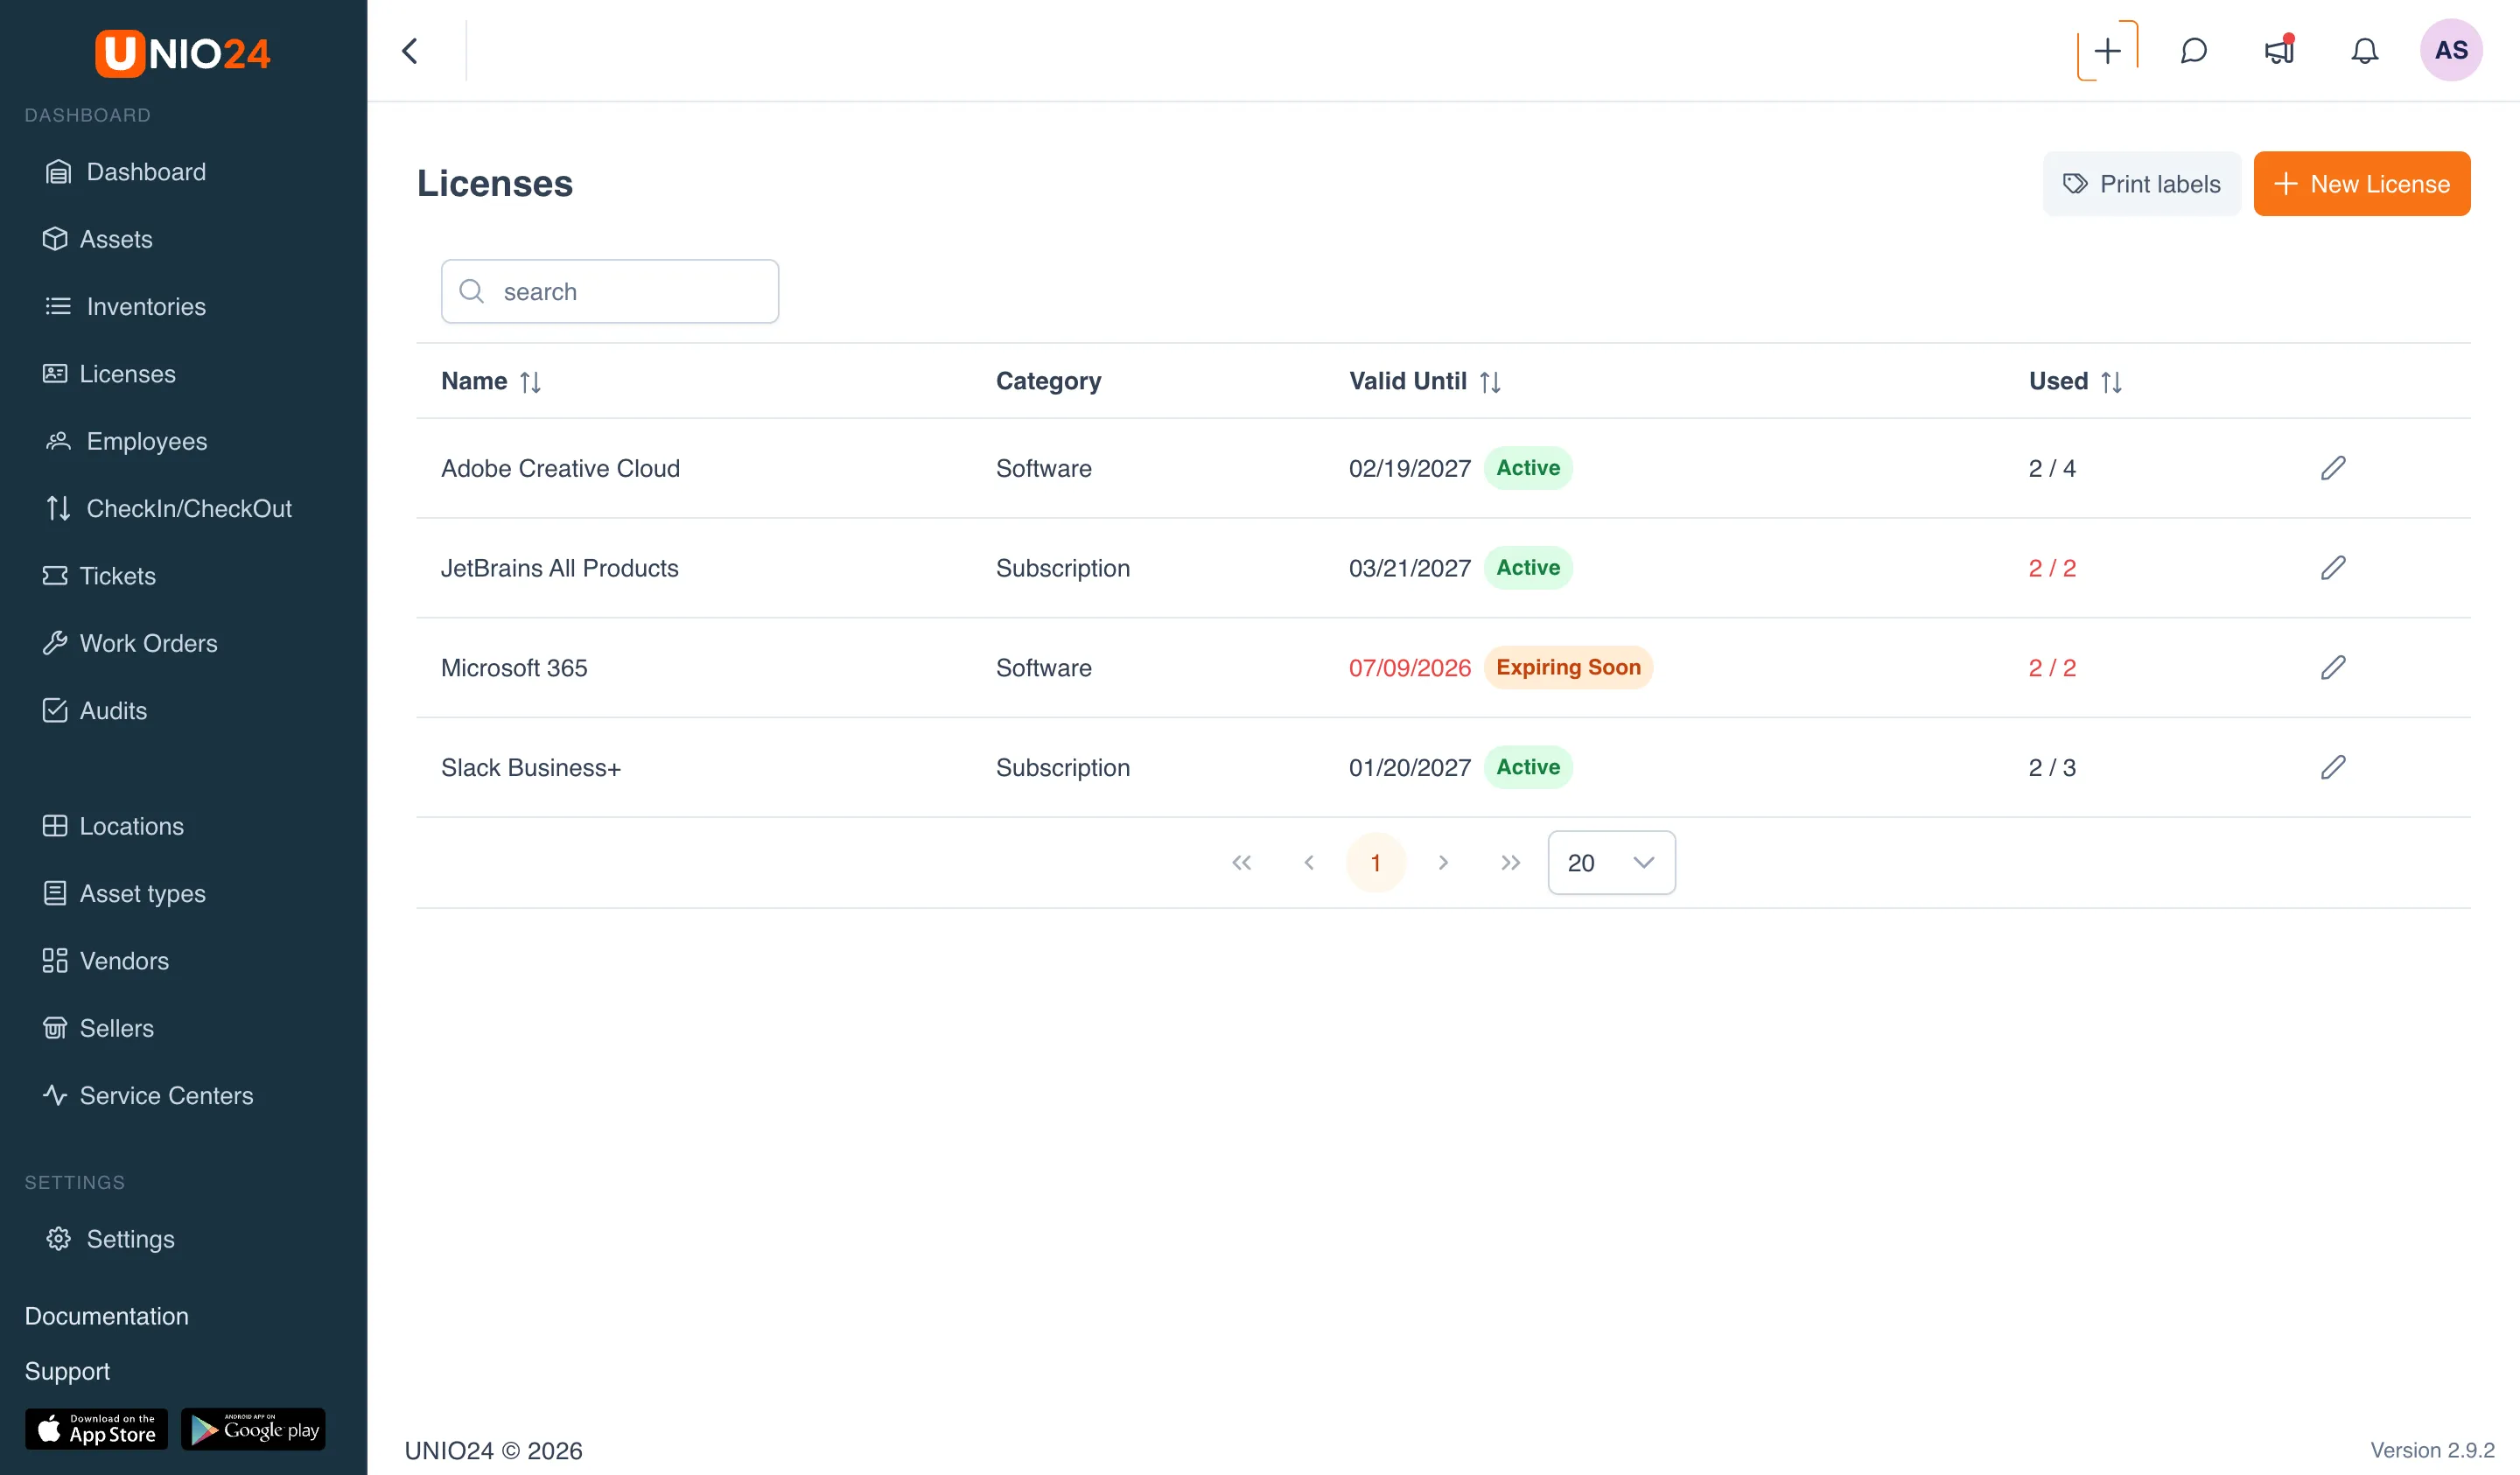Screen dimensions: 2520x1475
Task: Click Version 2.9.2 text in footer
Action: [2432, 1450]
